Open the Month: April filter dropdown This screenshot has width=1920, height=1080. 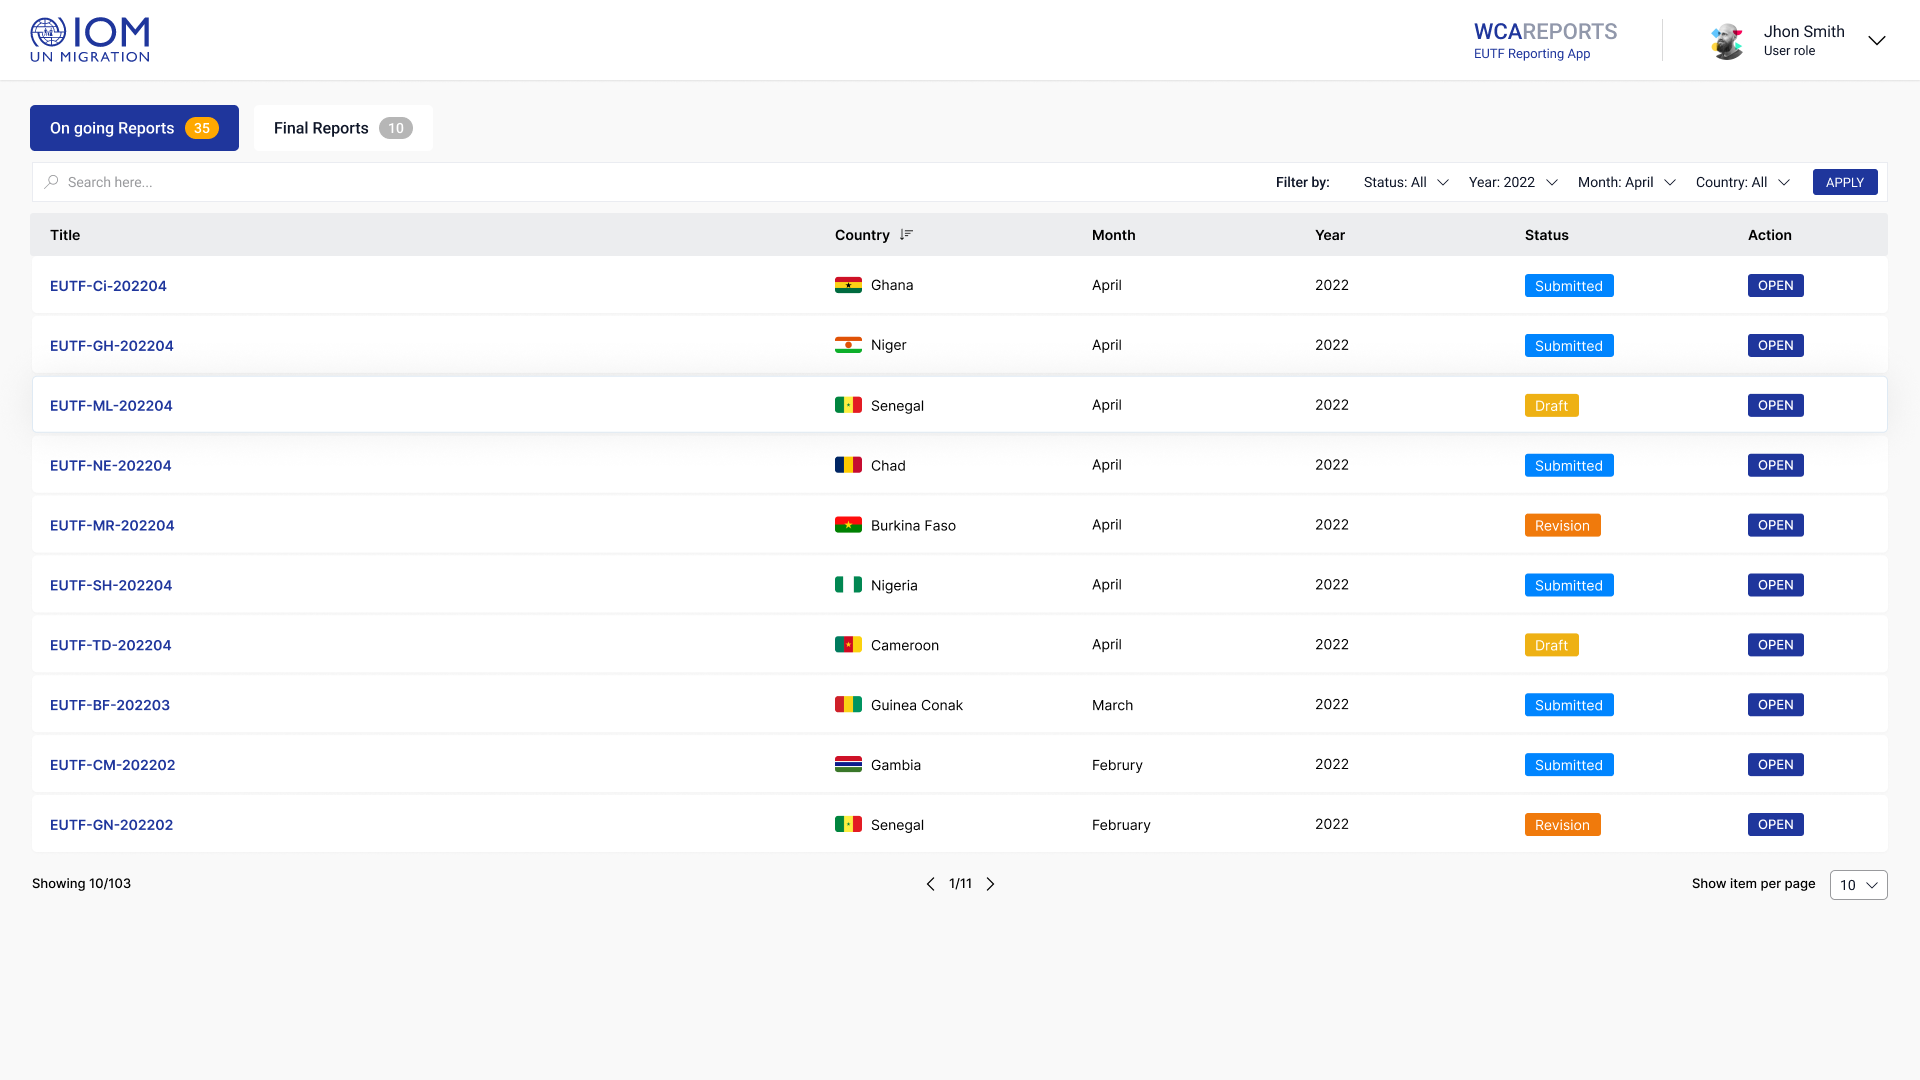[1626, 182]
